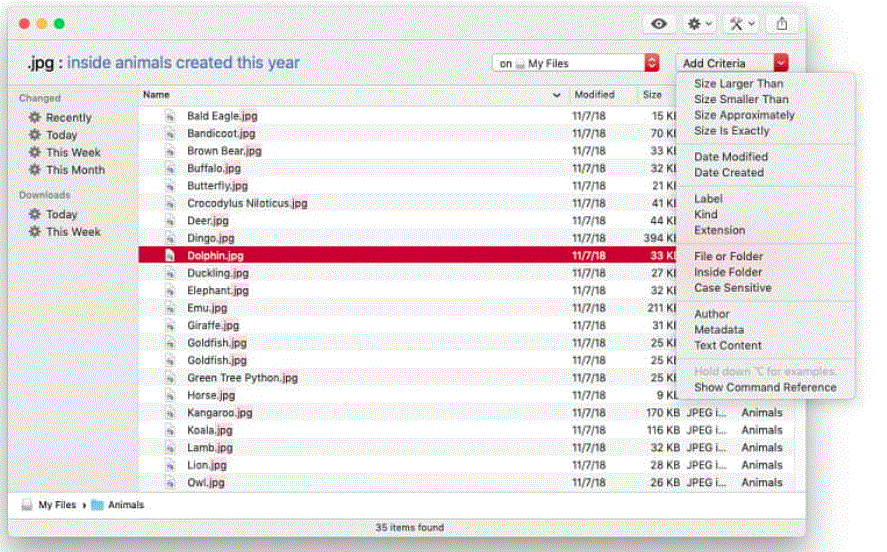Click the share icon in toolbar
This screenshot has height=552, width=887.
(x=782, y=24)
